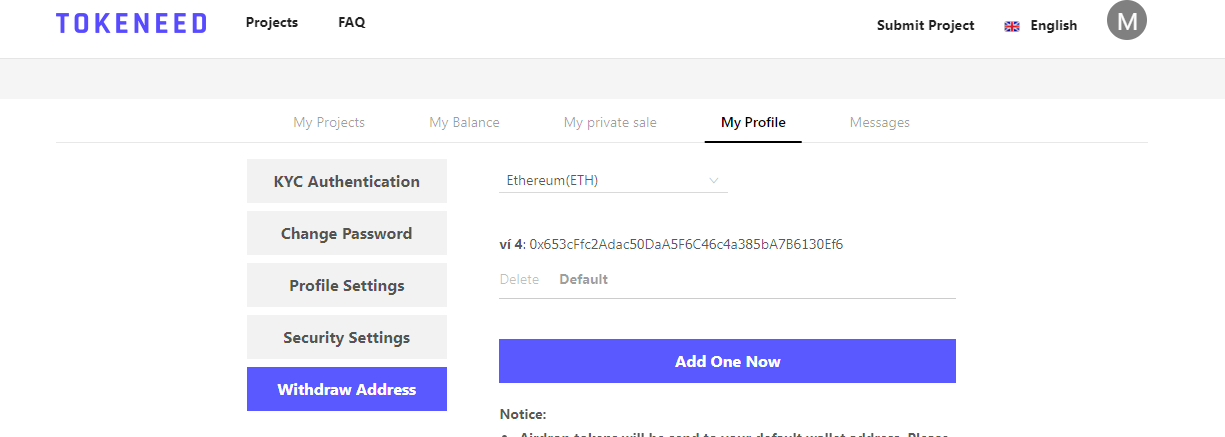Go to the FAQ page

(x=351, y=22)
